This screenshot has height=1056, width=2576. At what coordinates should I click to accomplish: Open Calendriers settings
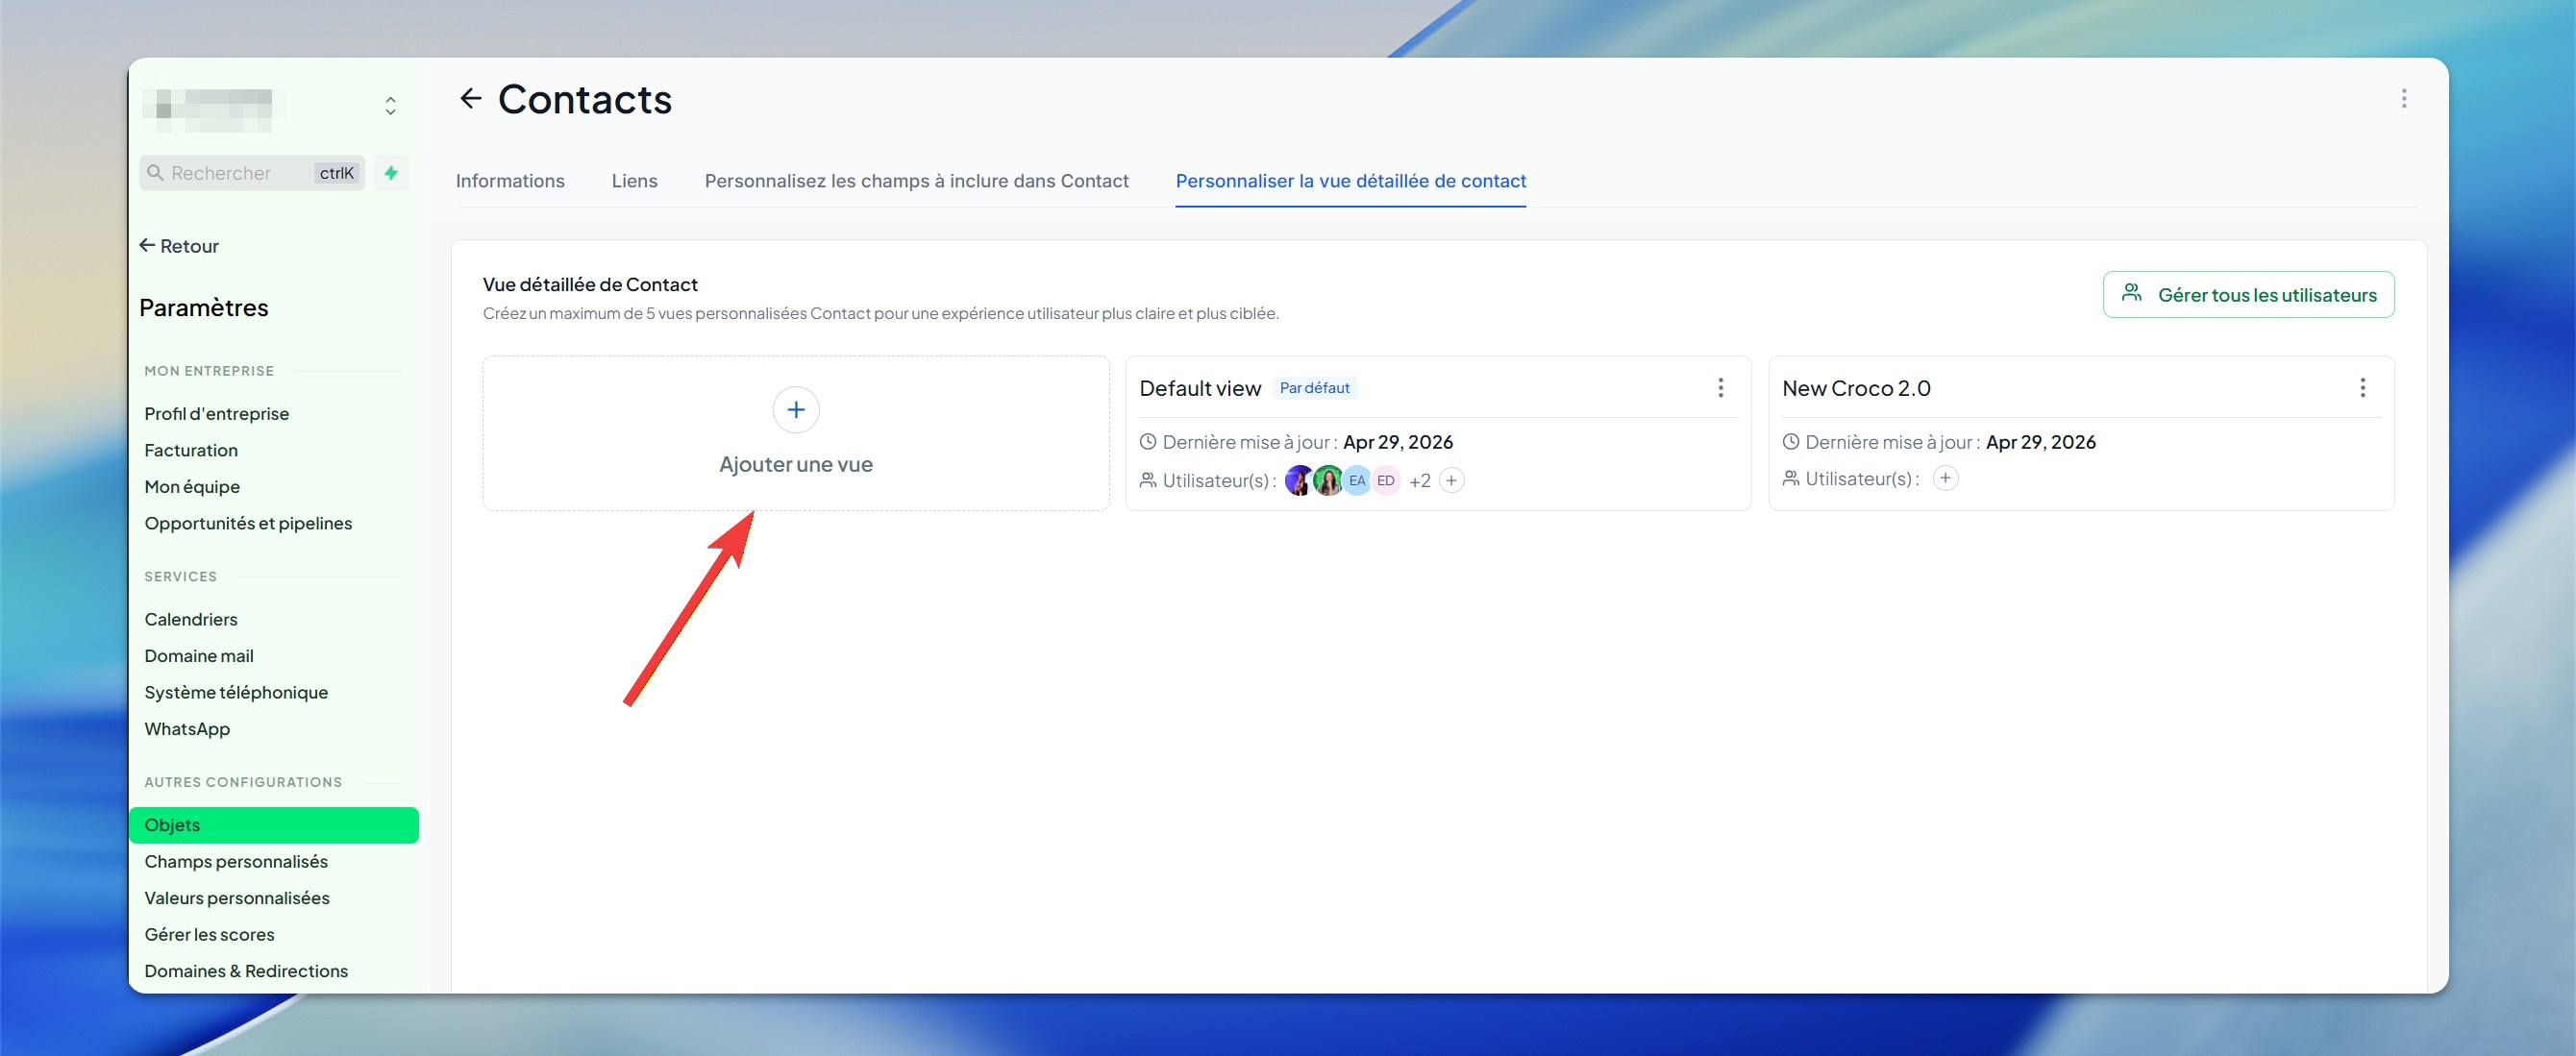(191, 619)
